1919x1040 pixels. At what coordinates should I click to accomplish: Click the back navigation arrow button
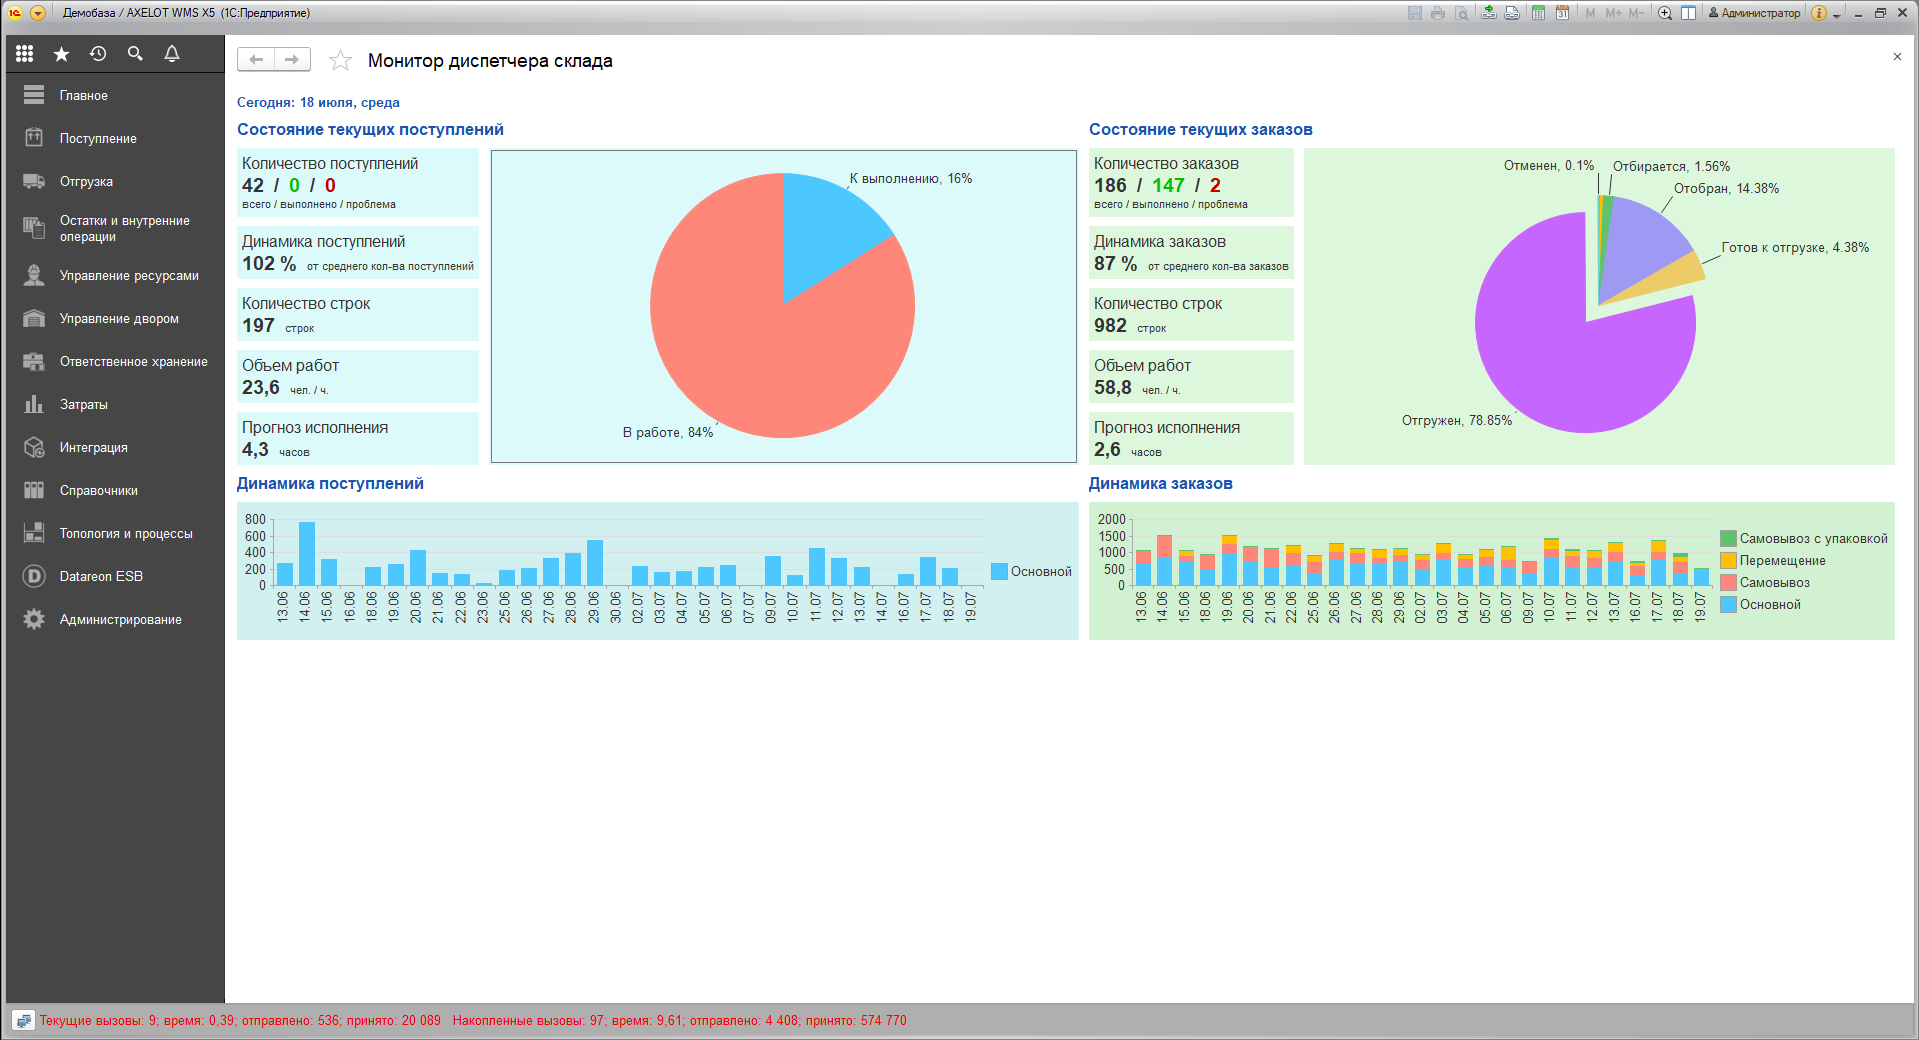click(256, 60)
